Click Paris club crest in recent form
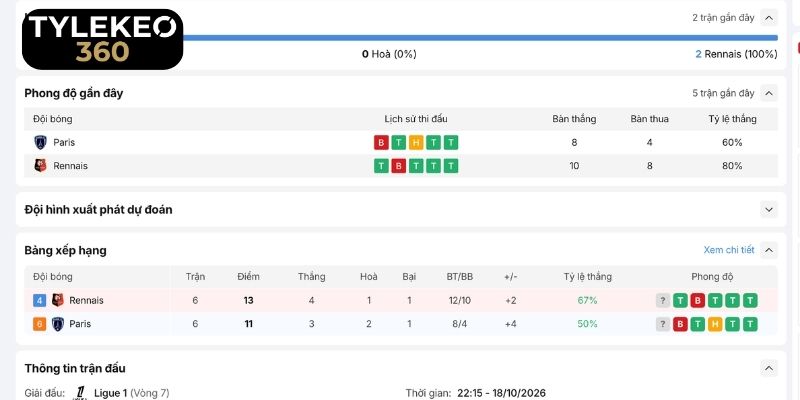The width and height of the screenshot is (800, 400). tap(40, 142)
